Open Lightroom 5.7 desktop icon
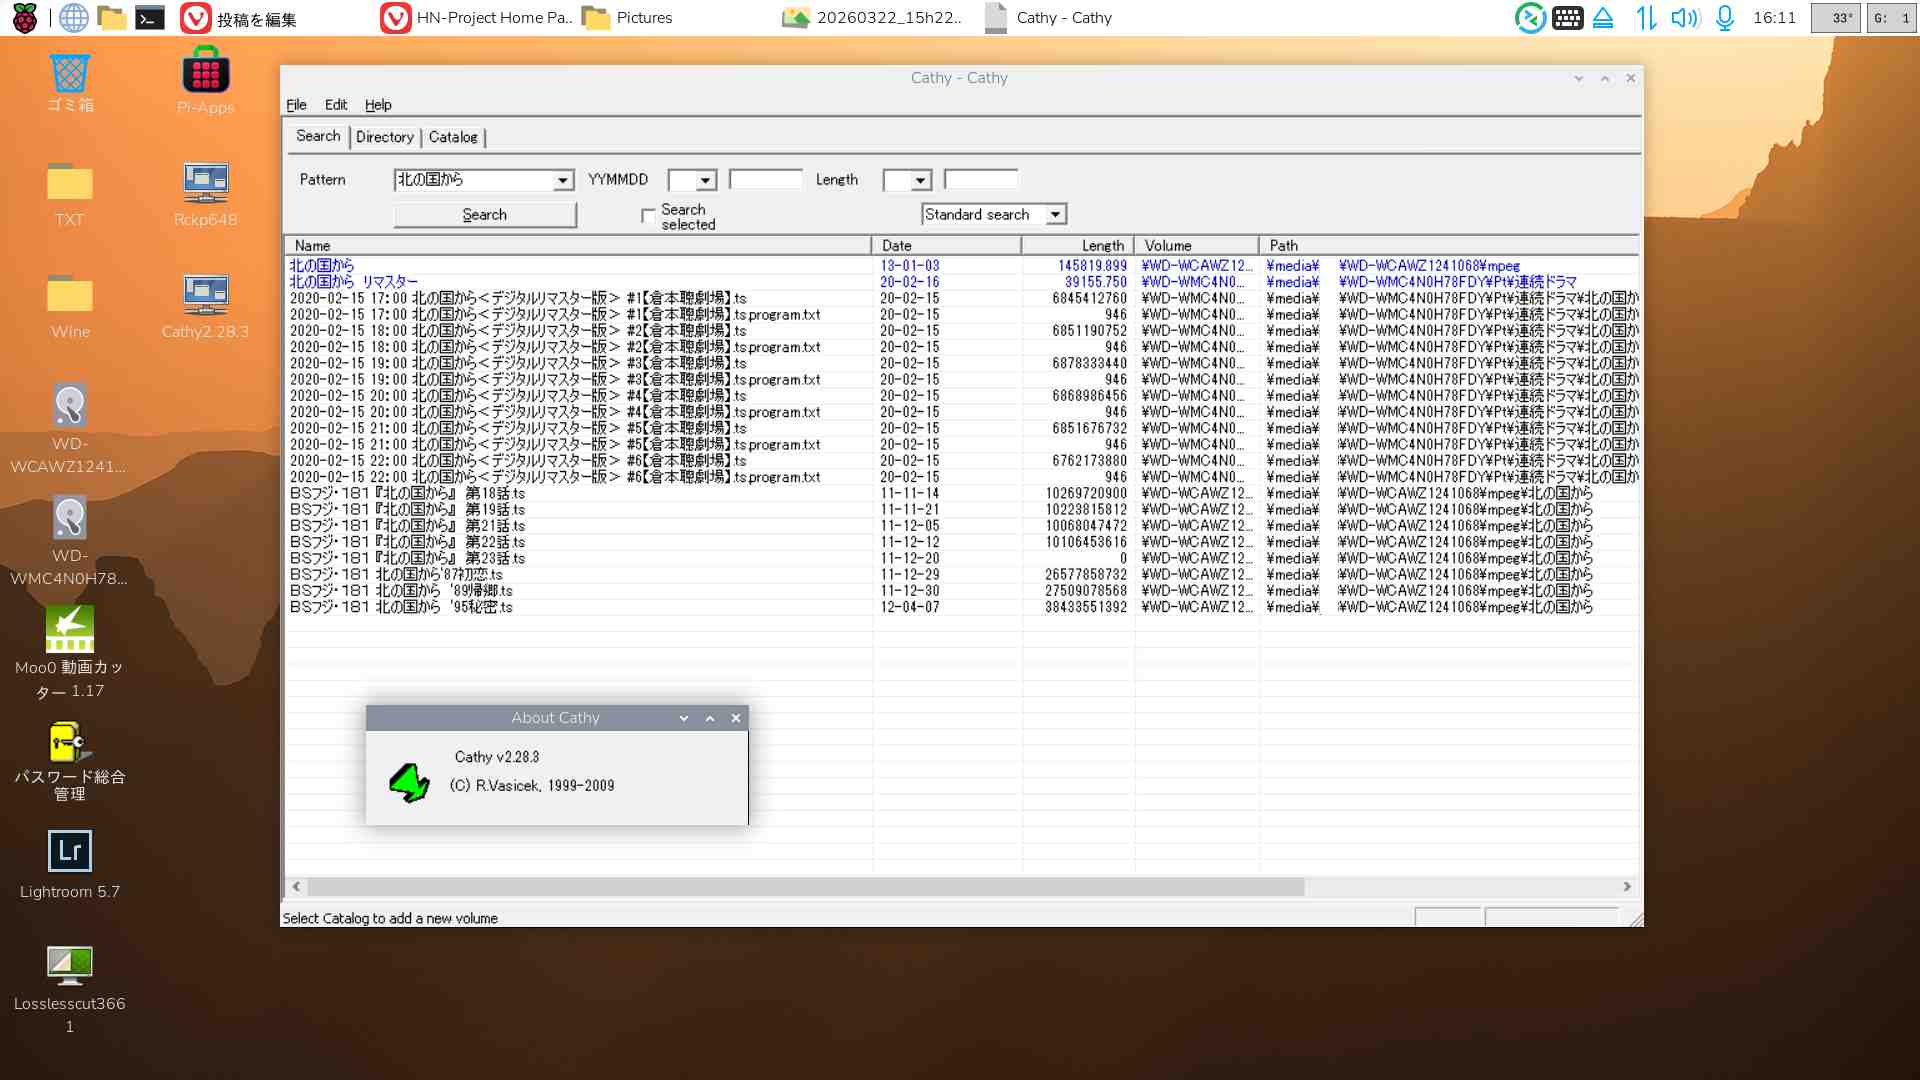This screenshot has height=1080, width=1920. [70, 852]
